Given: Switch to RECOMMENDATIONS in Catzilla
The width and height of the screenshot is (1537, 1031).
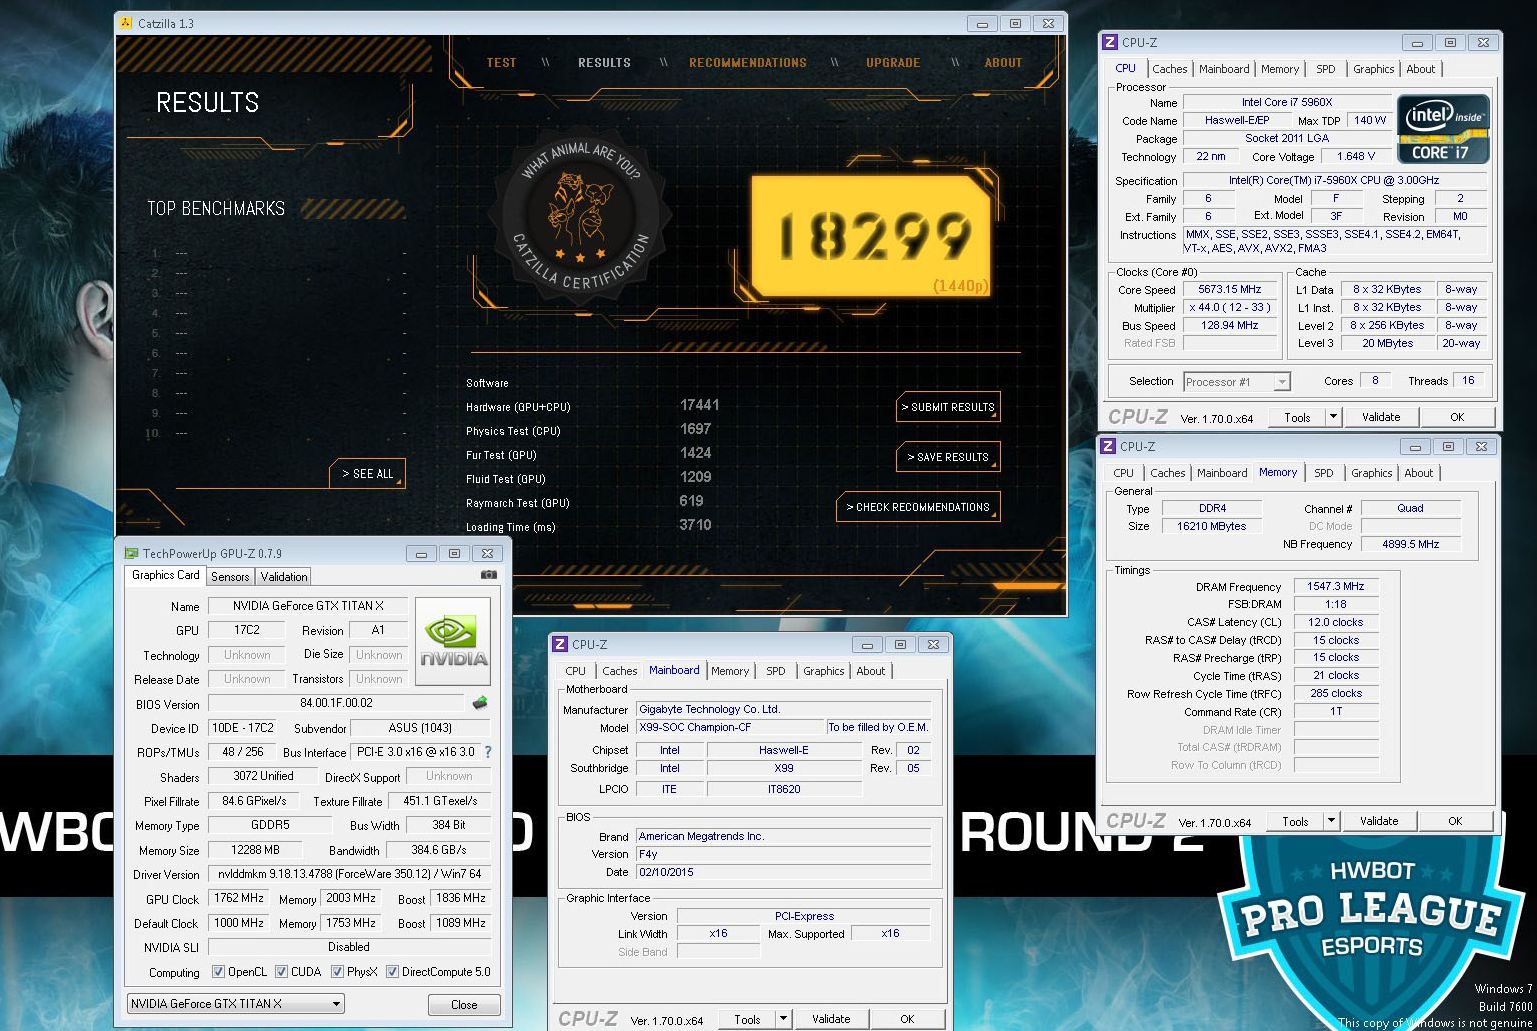Looking at the screenshot, I should point(747,62).
